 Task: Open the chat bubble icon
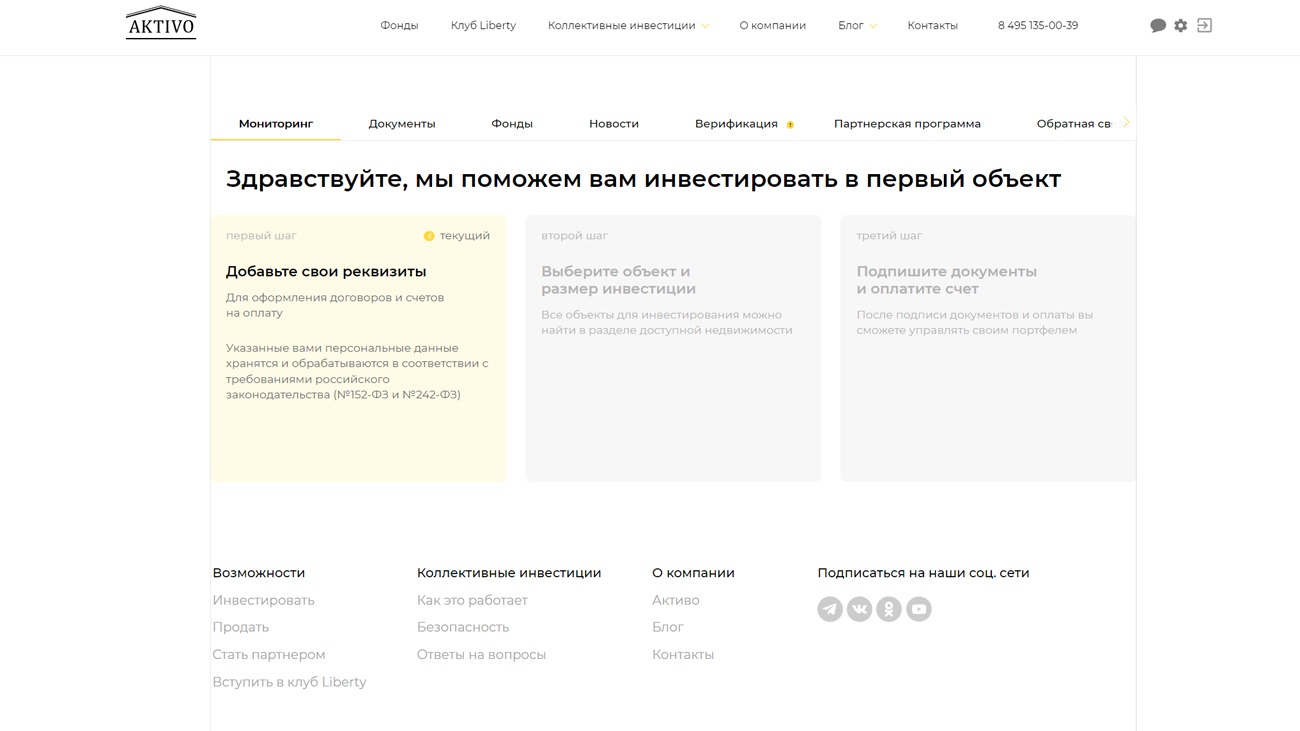click(1158, 26)
